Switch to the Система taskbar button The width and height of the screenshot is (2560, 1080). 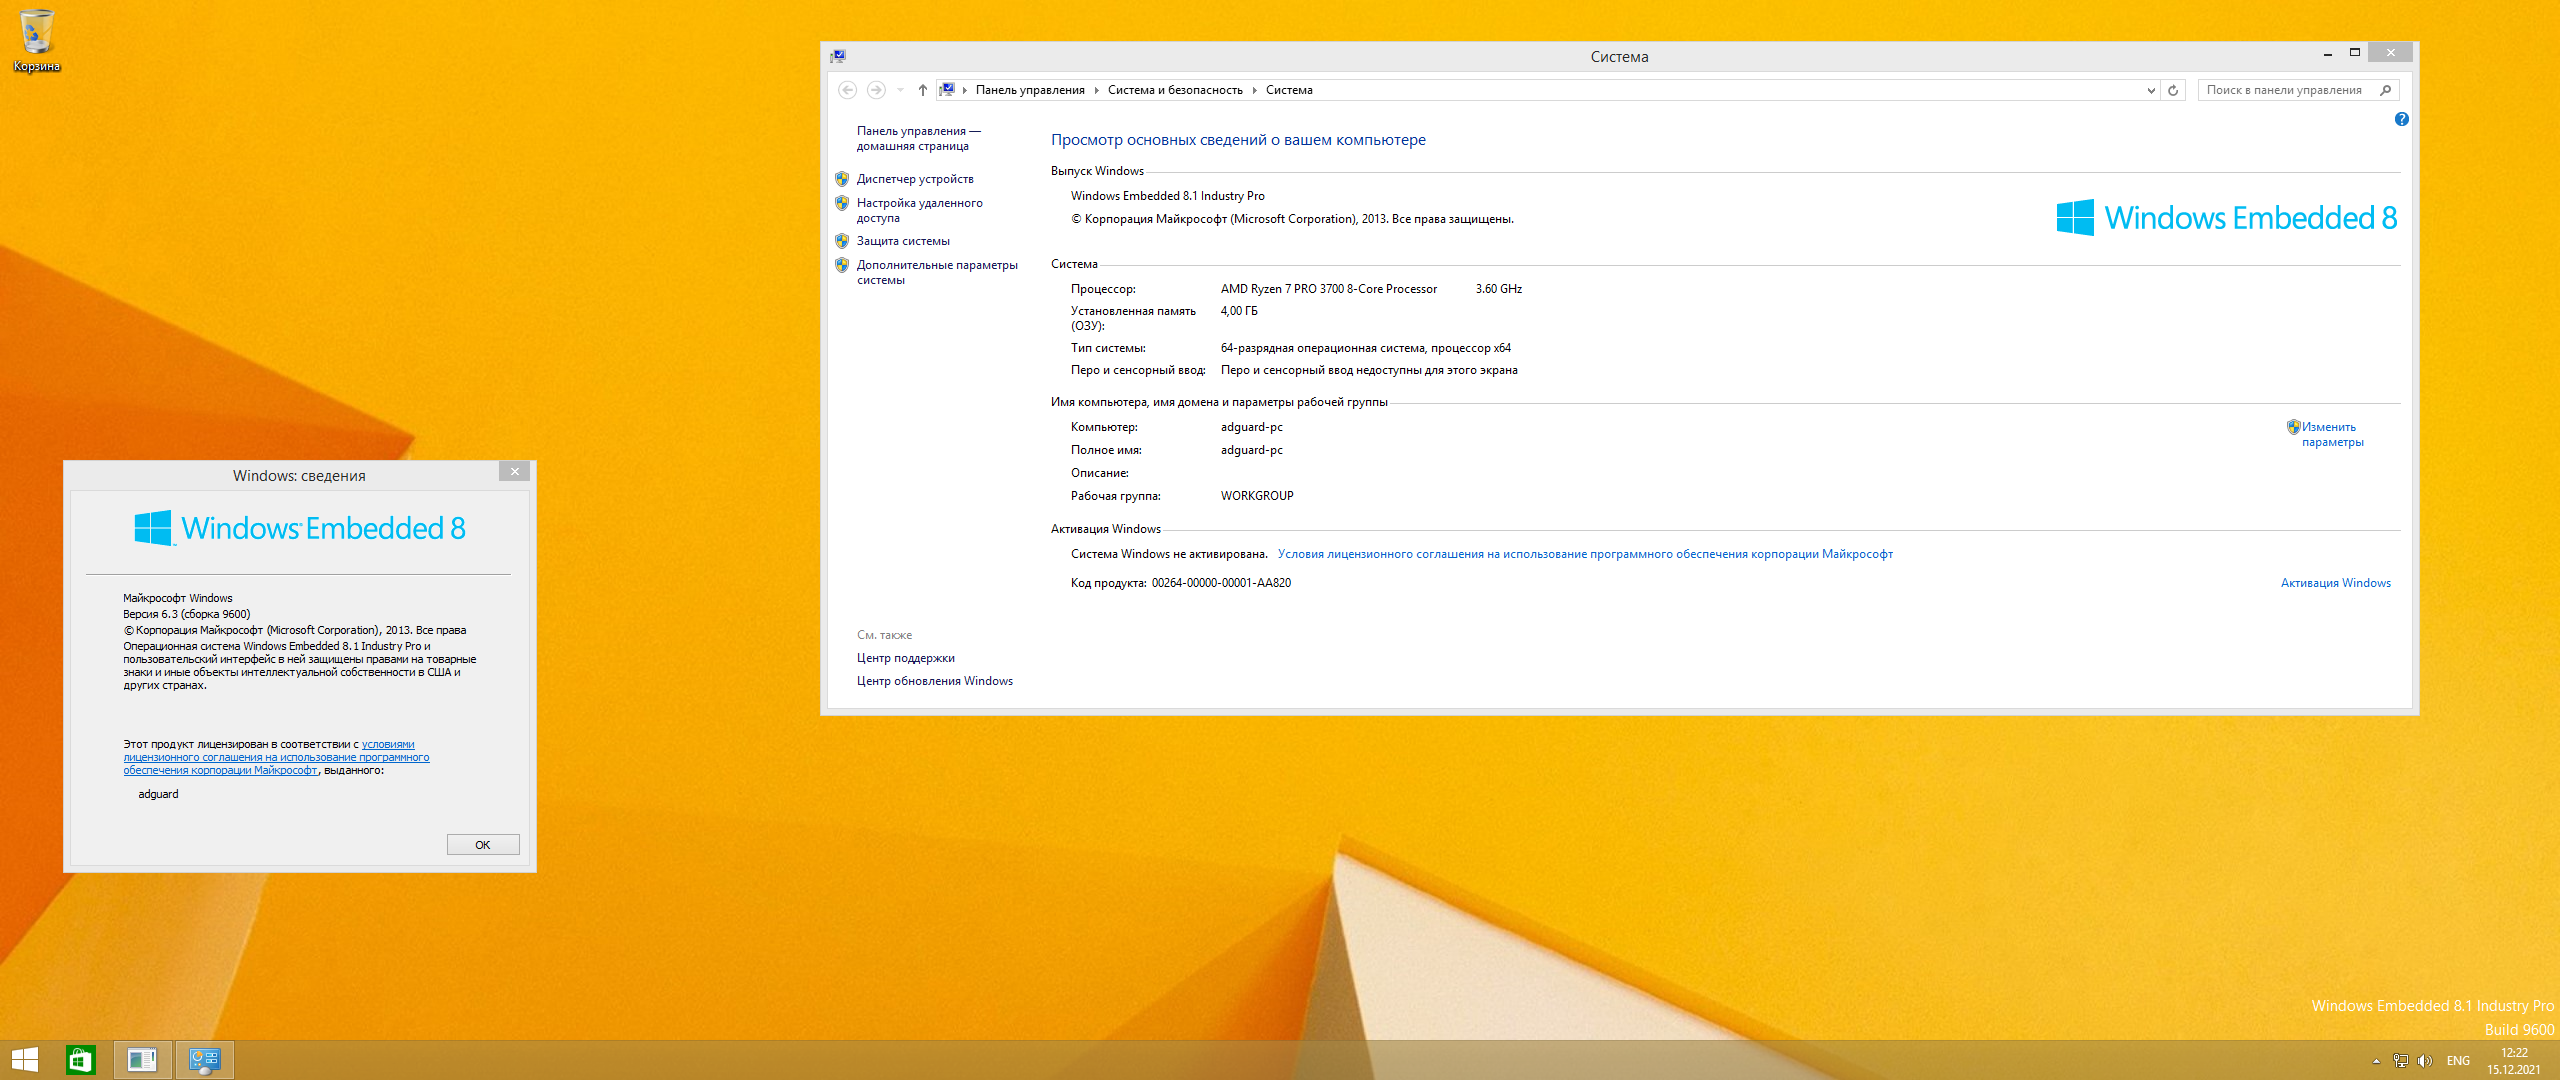pos(205,1060)
